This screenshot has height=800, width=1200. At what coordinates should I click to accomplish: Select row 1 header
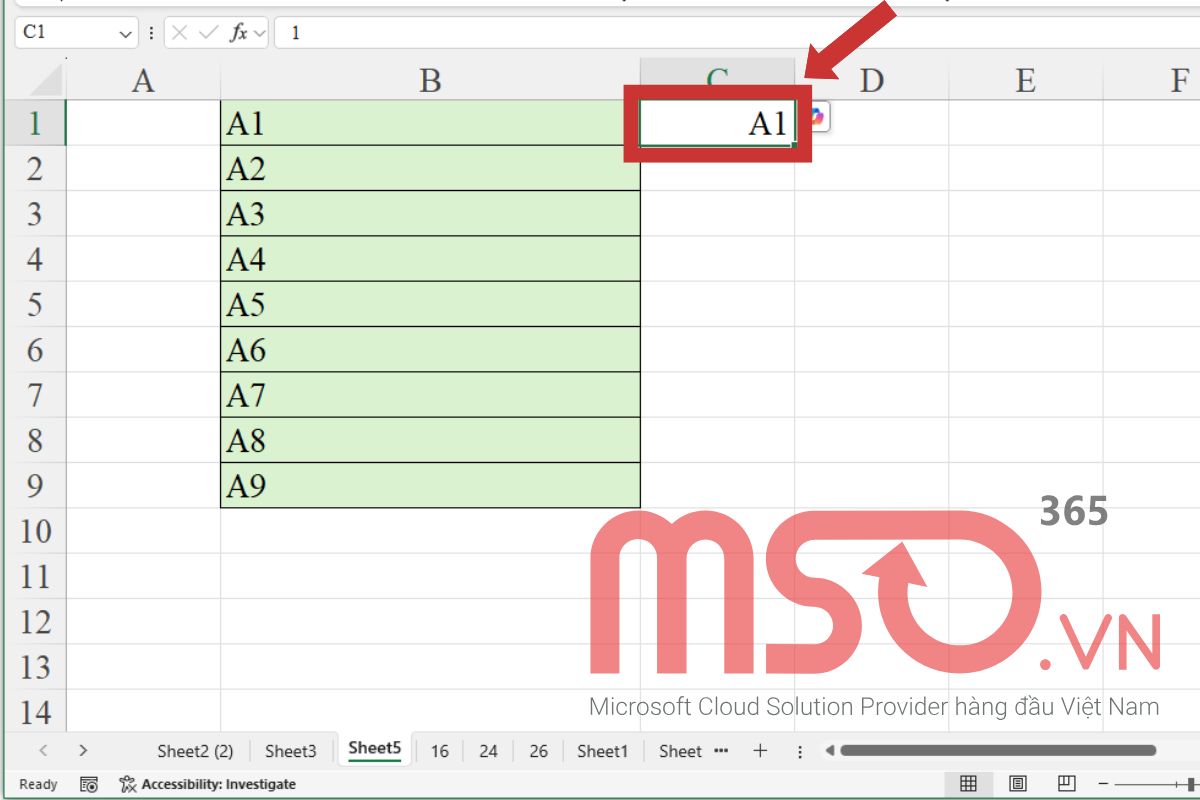point(35,123)
